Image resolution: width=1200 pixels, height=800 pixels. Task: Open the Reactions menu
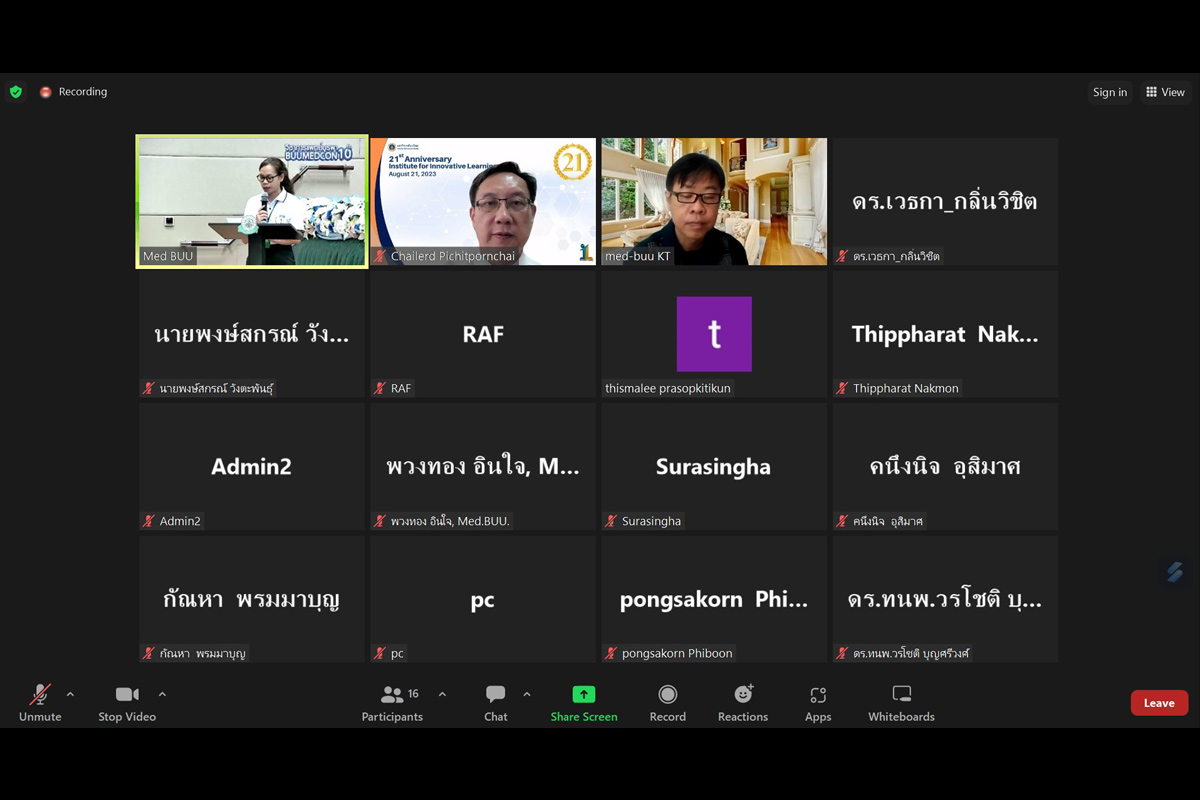[743, 703]
